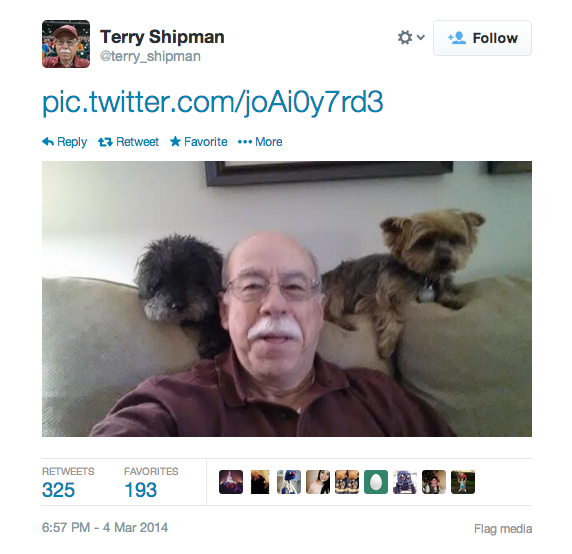Click the @terry_shipman handle
572x554 pixels.
click(150, 57)
